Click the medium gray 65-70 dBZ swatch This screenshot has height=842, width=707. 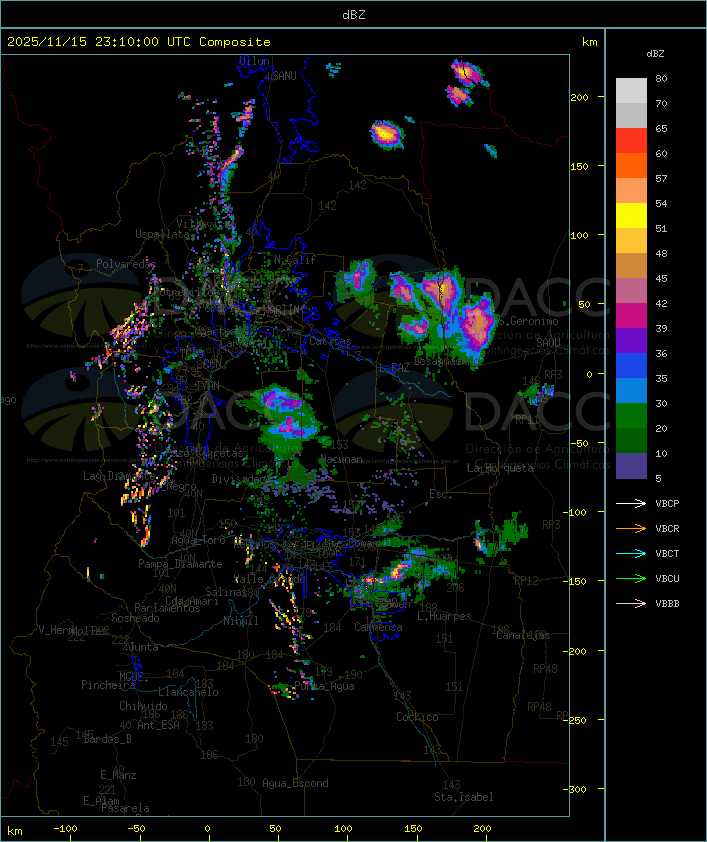[x=631, y=116]
